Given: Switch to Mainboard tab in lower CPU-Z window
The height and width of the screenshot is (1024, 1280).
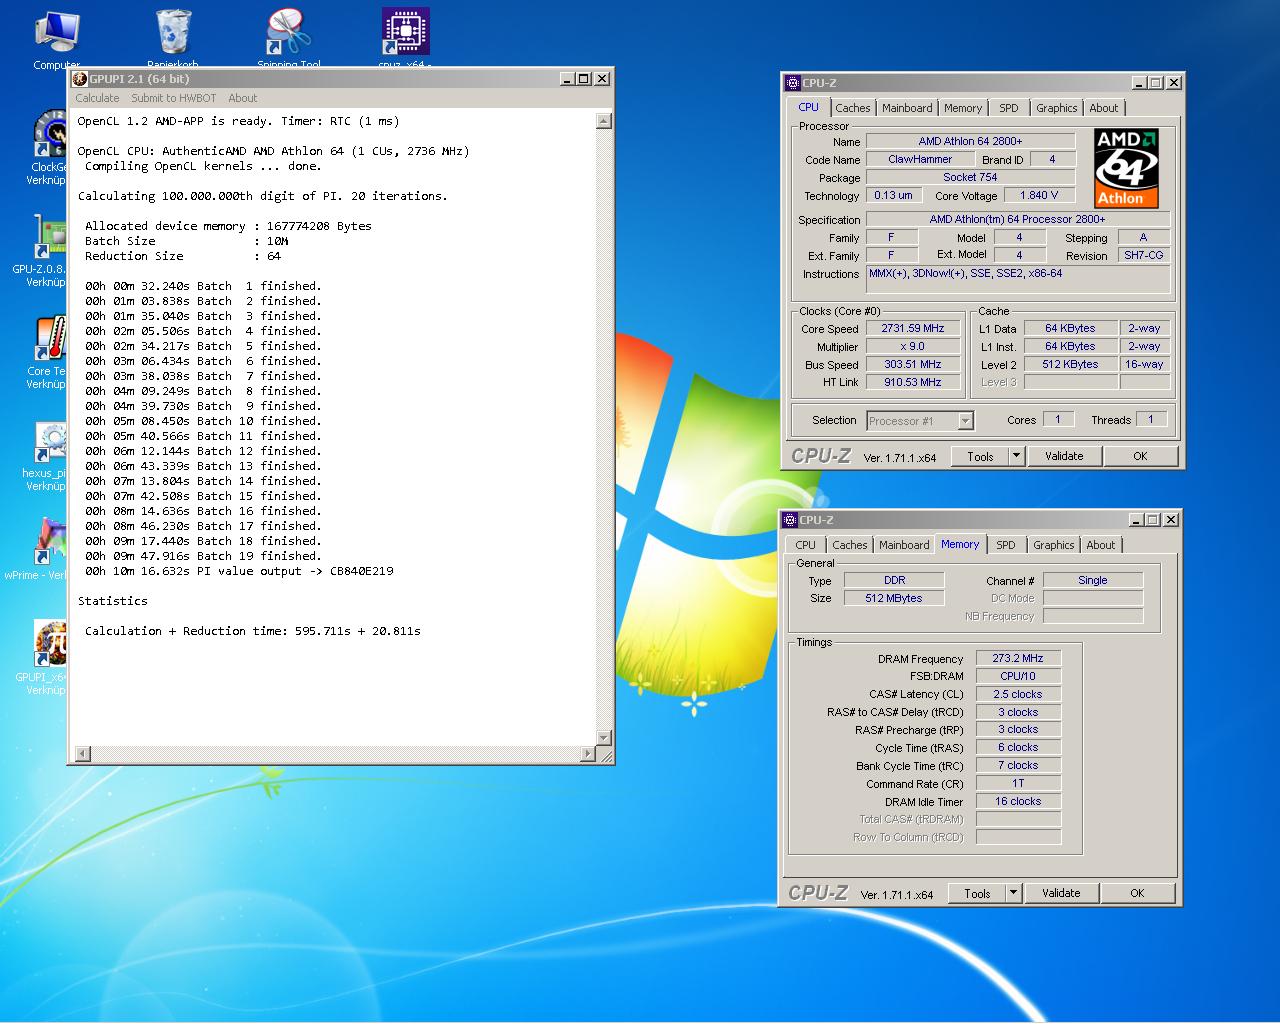Looking at the screenshot, I should click(904, 545).
